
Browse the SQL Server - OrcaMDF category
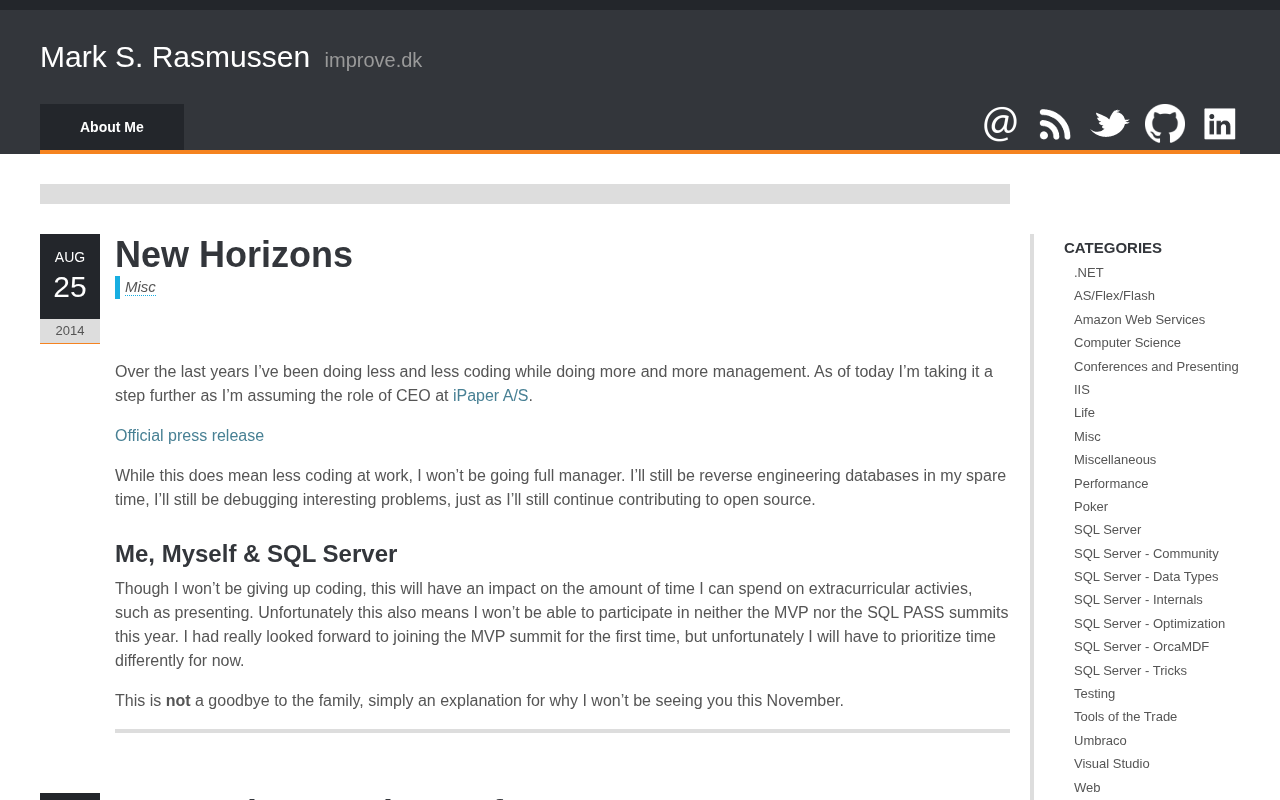1141,647
